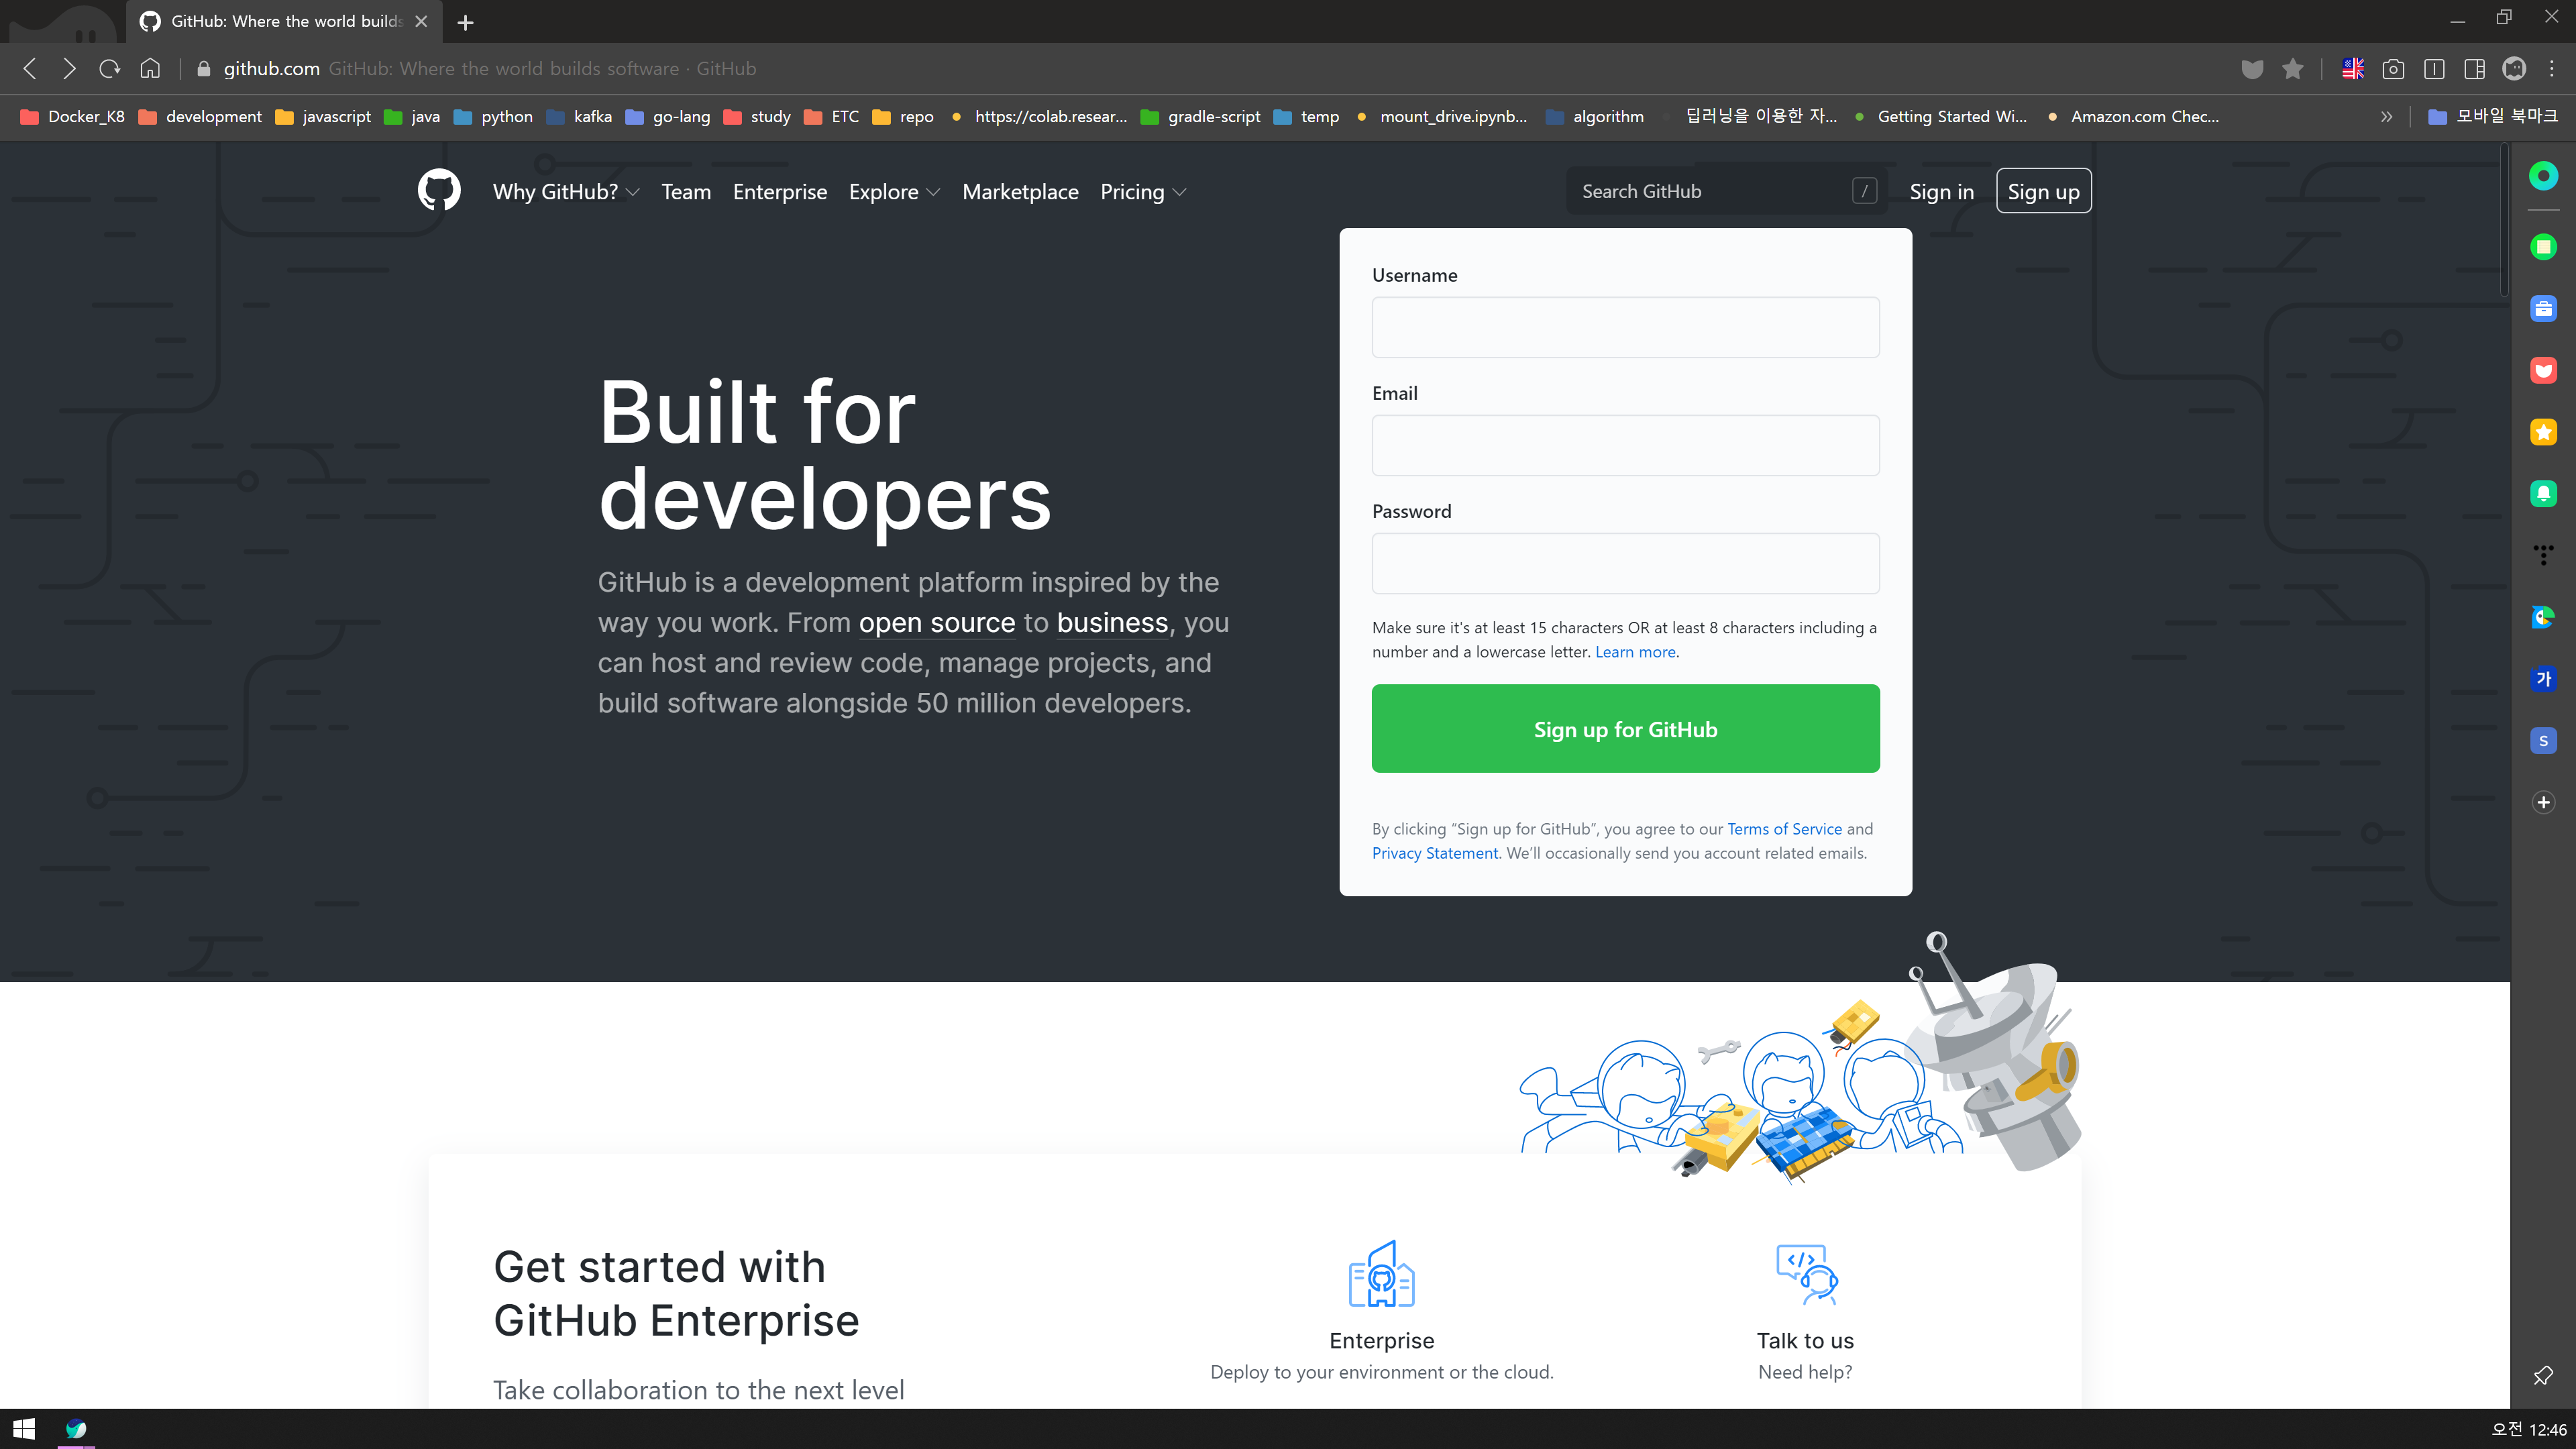The height and width of the screenshot is (1449, 2576).
Task: Click the Sign up for GitHub button
Action: [x=1625, y=728]
